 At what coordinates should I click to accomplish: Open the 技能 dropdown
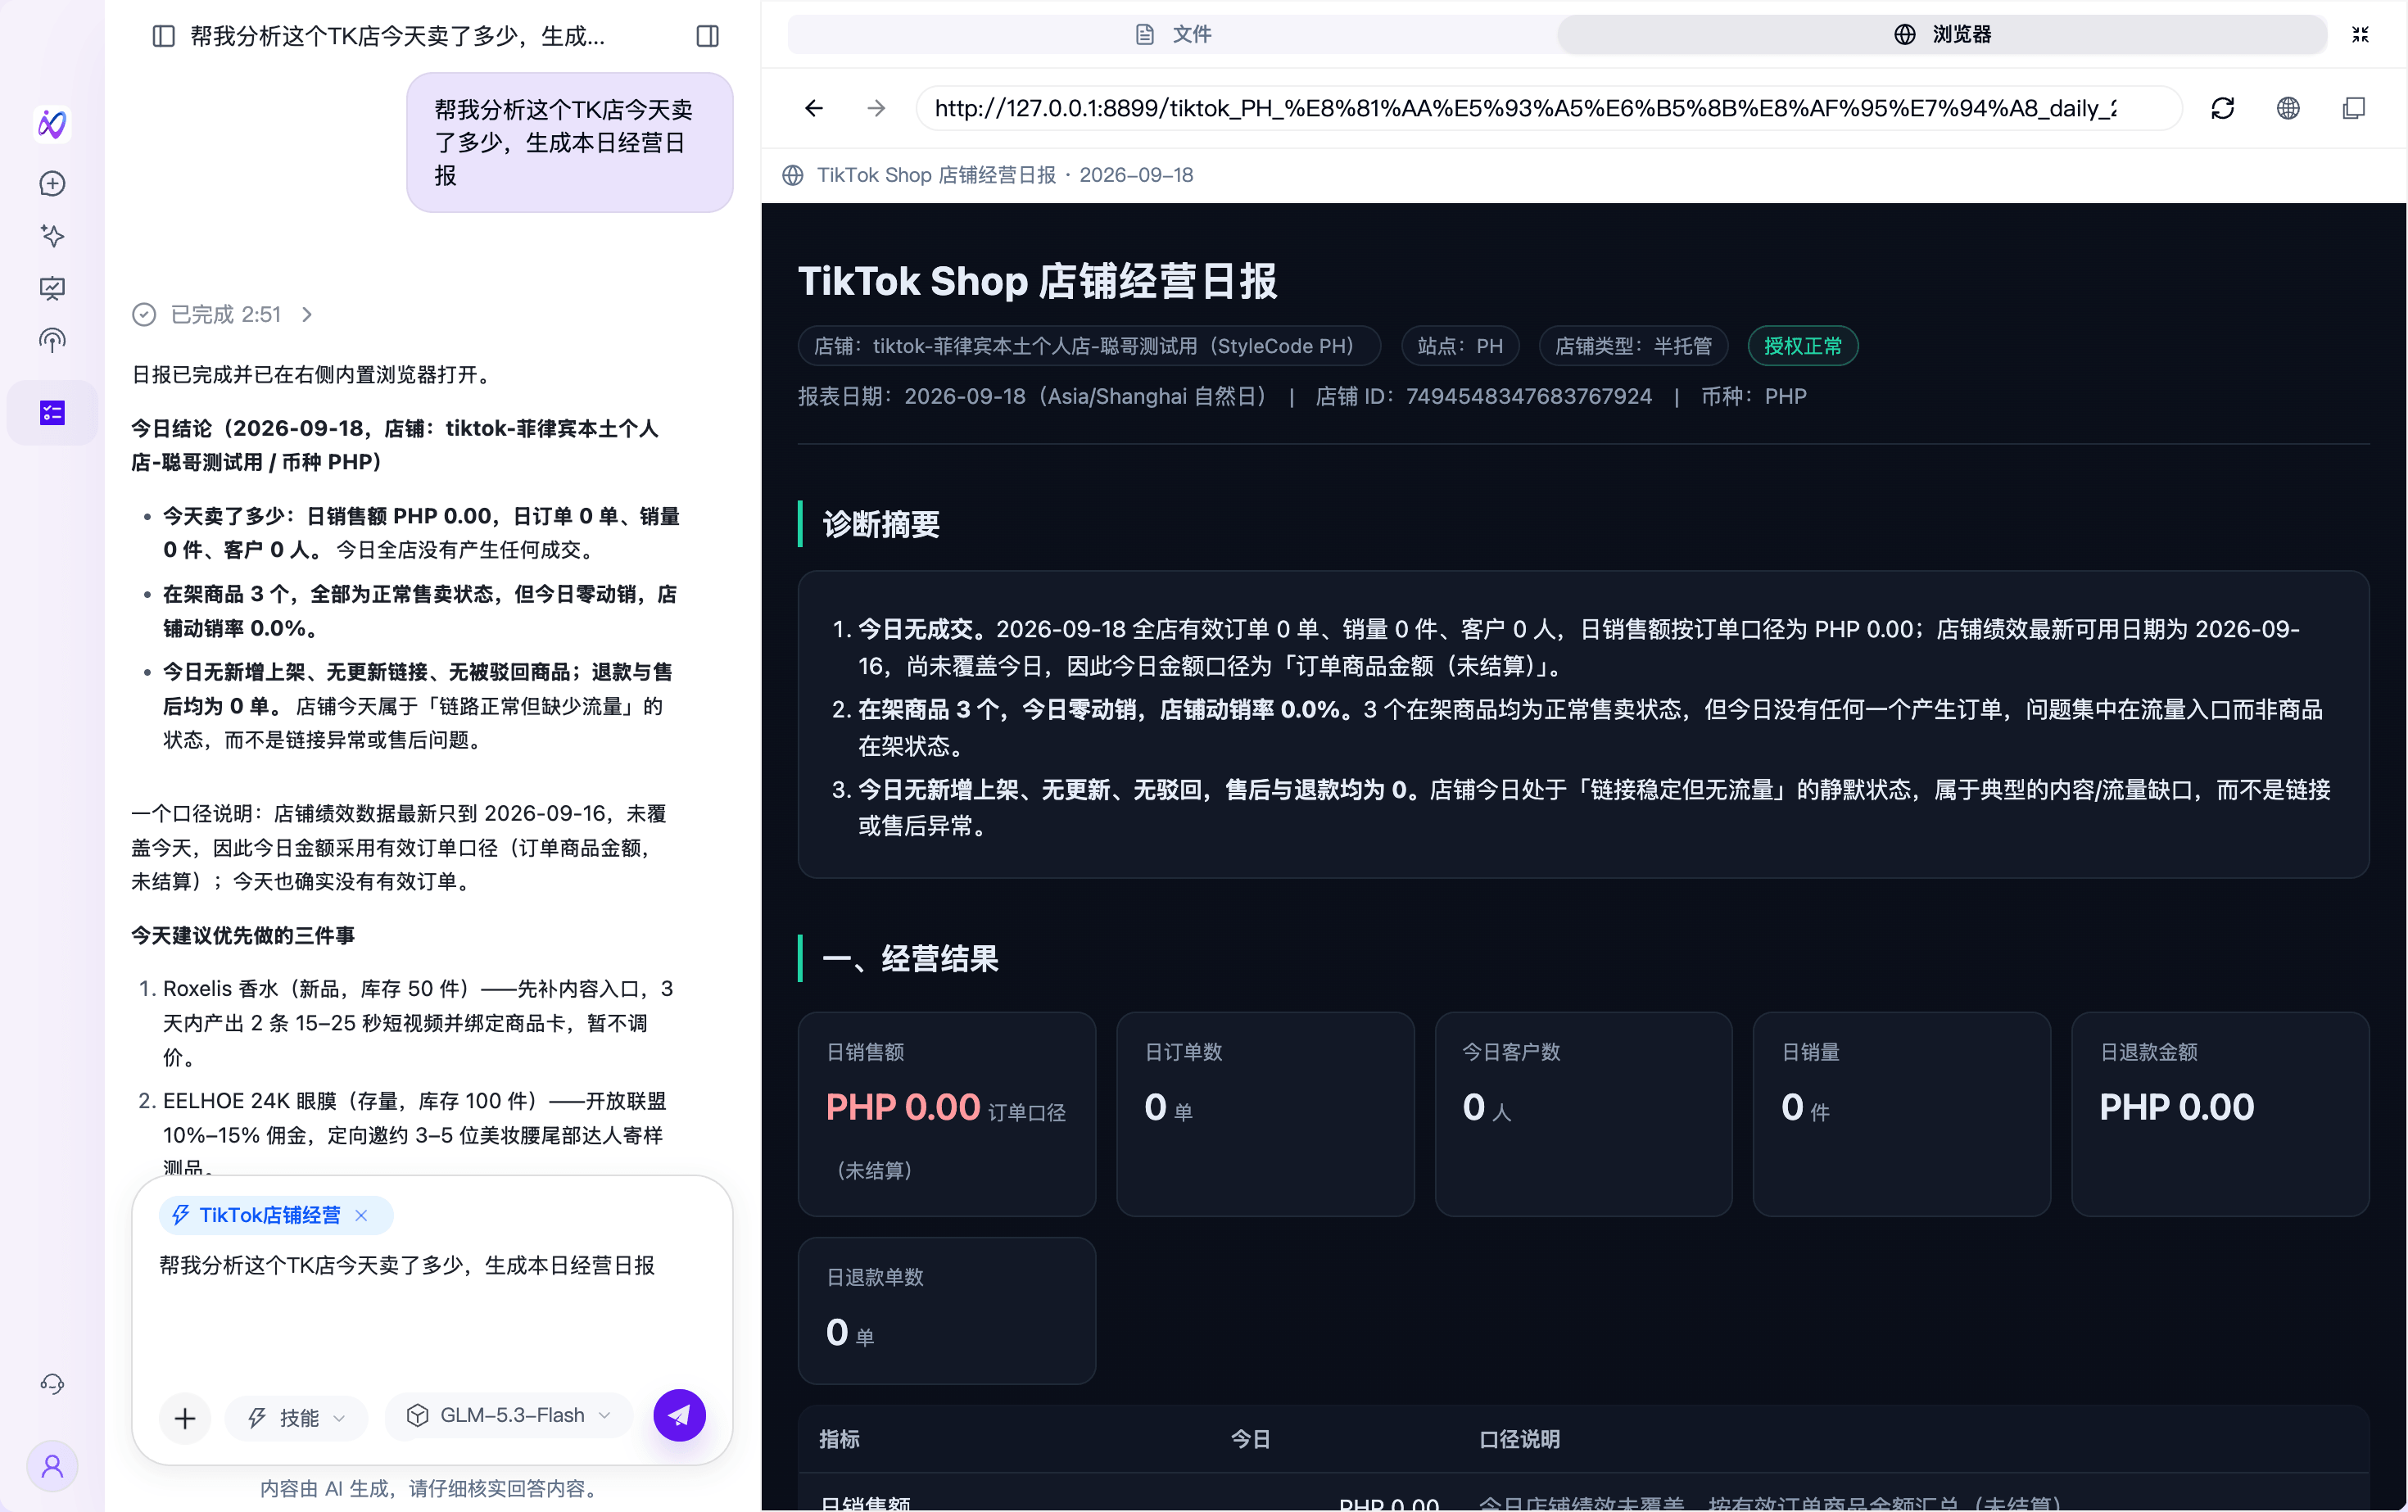pyautogui.click(x=297, y=1418)
